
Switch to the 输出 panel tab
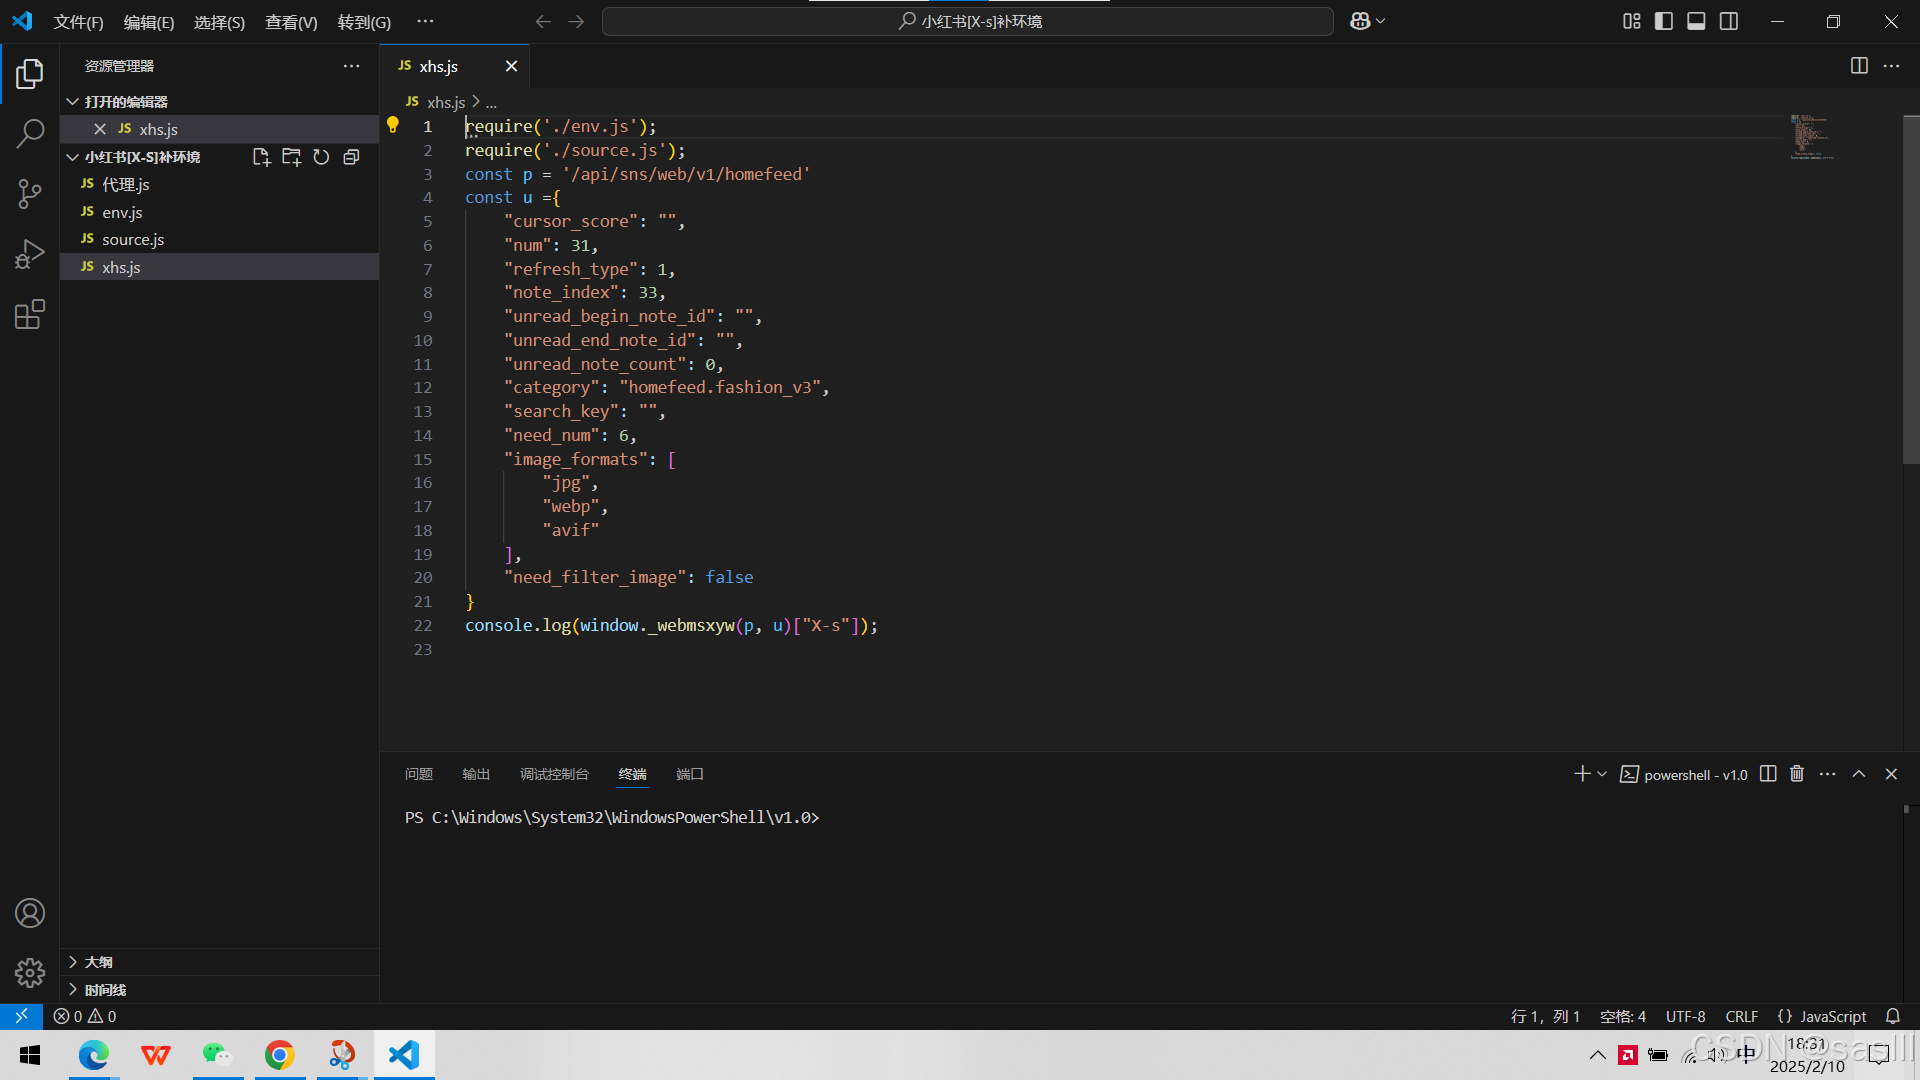pos(476,774)
